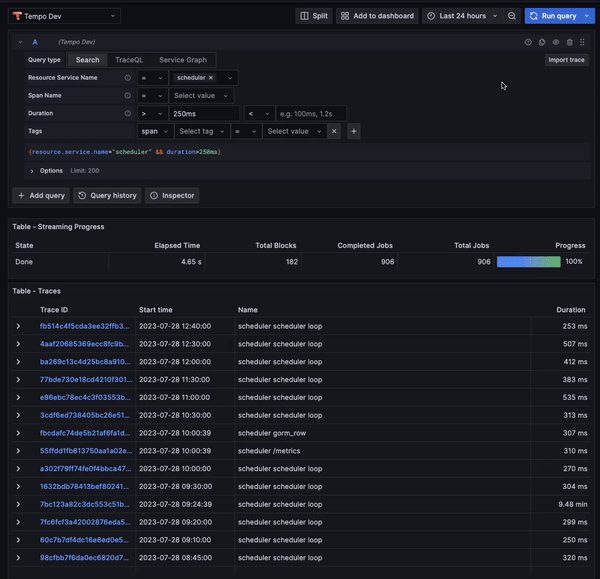The height and width of the screenshot is (579, 600).
Task: Click the streaming progress bar
Action: tap(528, 262)
